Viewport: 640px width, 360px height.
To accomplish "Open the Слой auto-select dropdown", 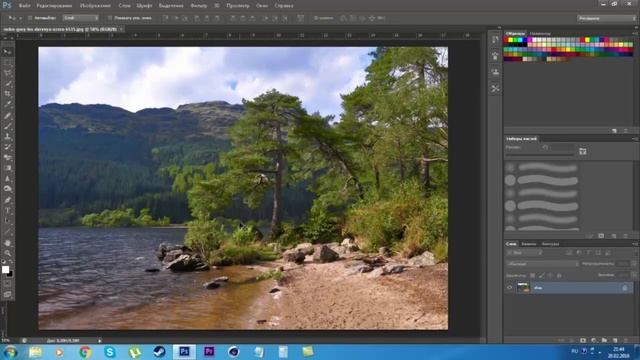I will coord(80,18).
